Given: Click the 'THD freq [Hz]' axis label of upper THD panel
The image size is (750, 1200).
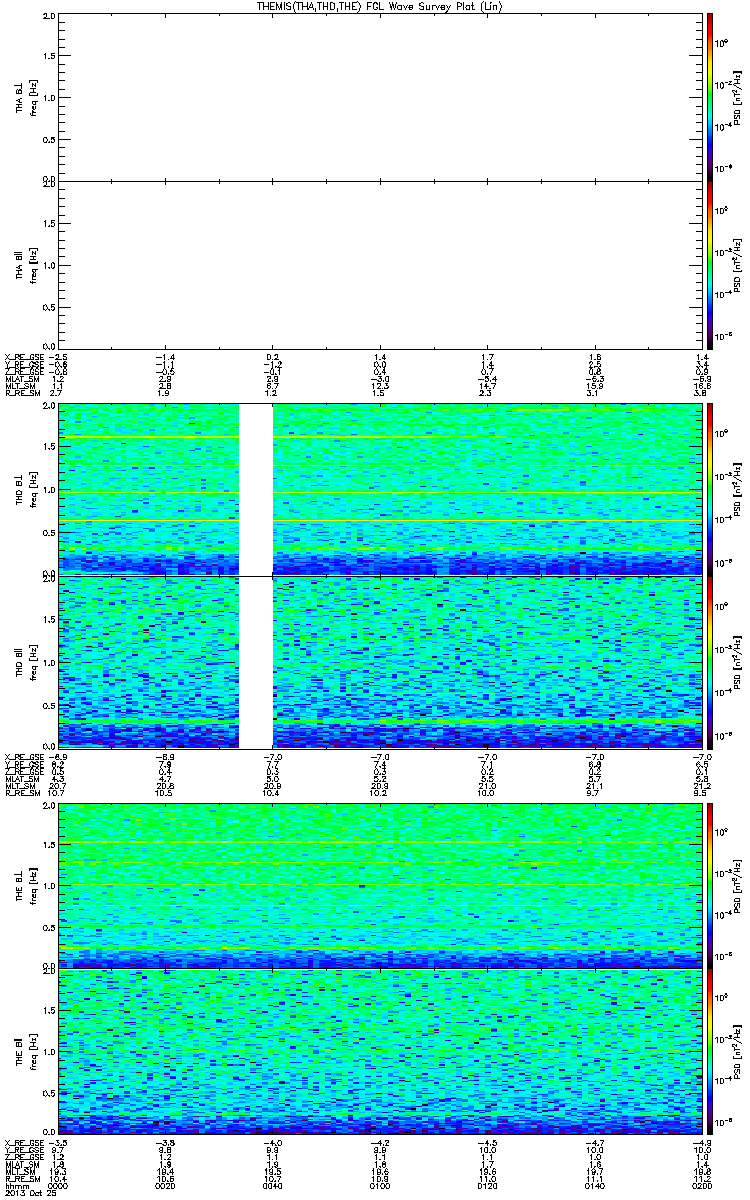Looking at the screenshot, I should pyautogui.click(x=25, y=489).
